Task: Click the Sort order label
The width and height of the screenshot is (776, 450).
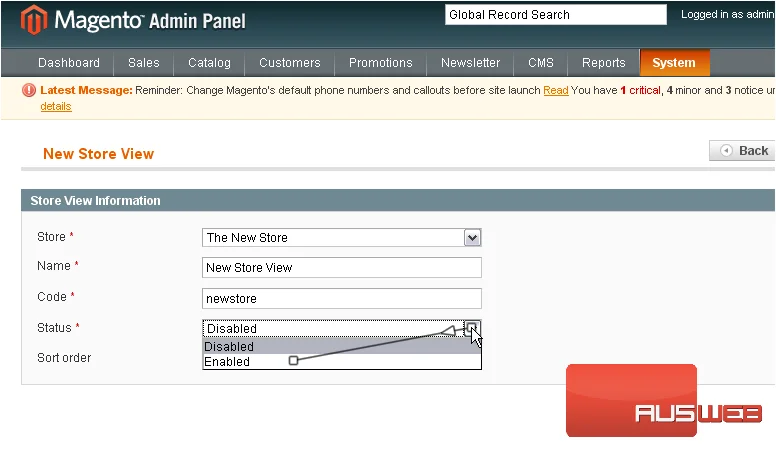Action: click(64, 358)
